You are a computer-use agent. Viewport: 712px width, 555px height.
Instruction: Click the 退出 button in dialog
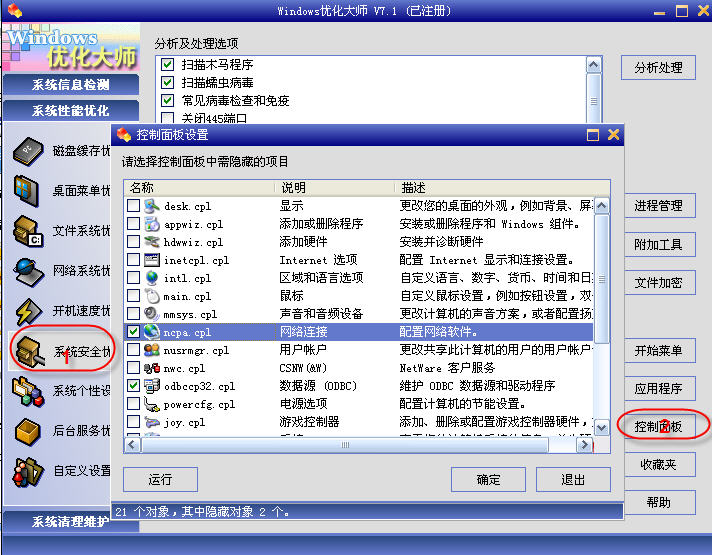click(573, 480)
